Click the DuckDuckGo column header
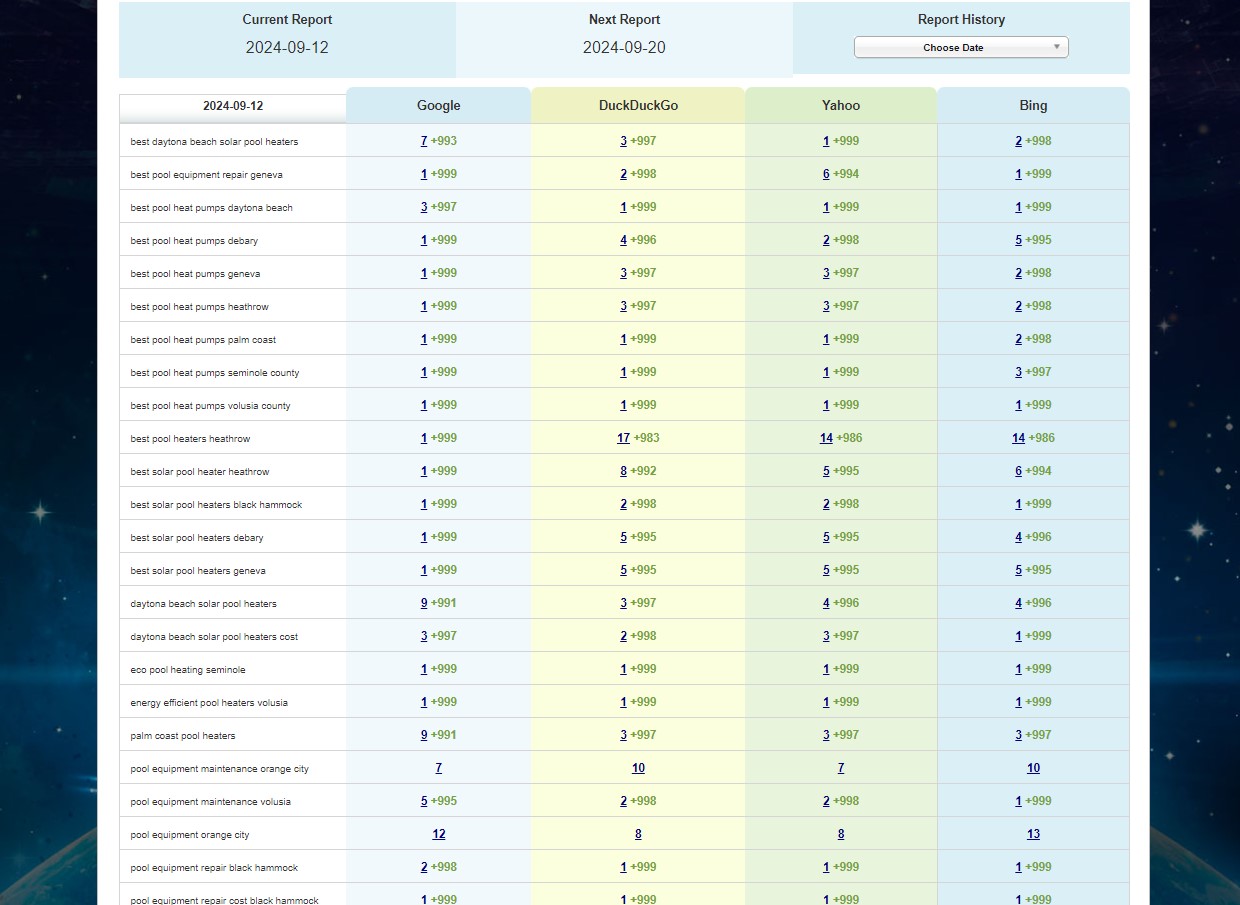The image size is (1240, 905). (638, 106)
